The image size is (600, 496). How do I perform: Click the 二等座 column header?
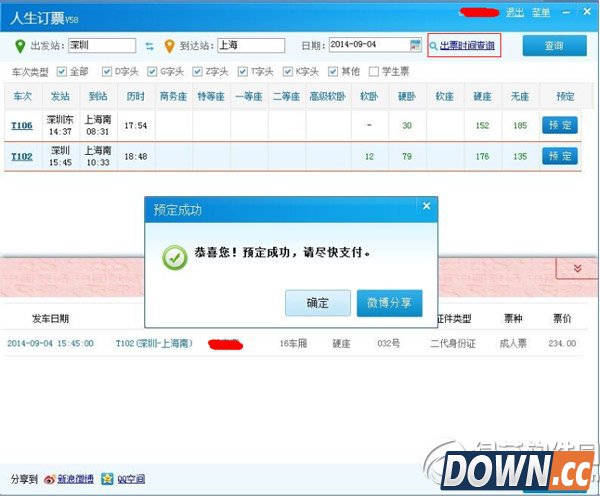286,96
